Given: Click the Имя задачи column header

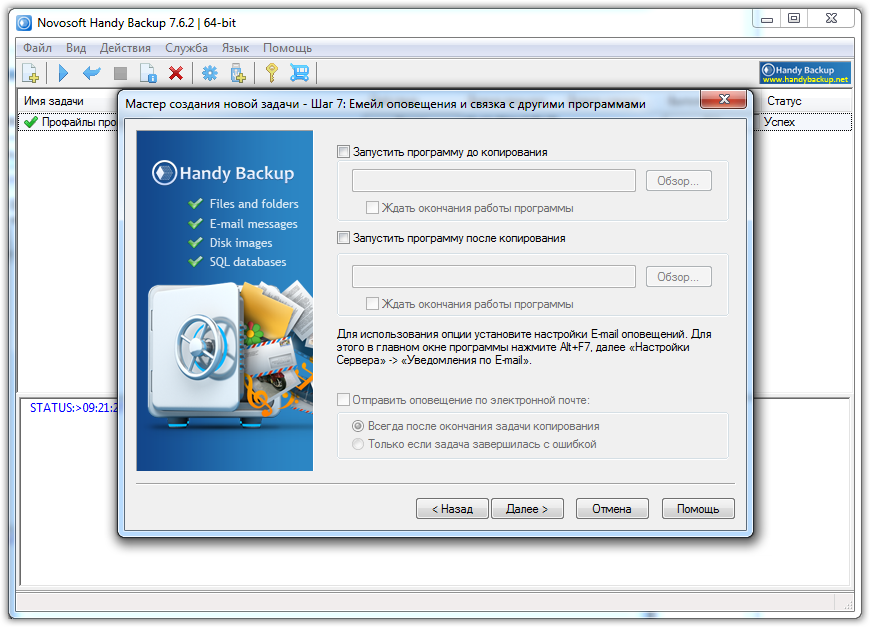Looking at the screenshot, I should tap(54, 101).
